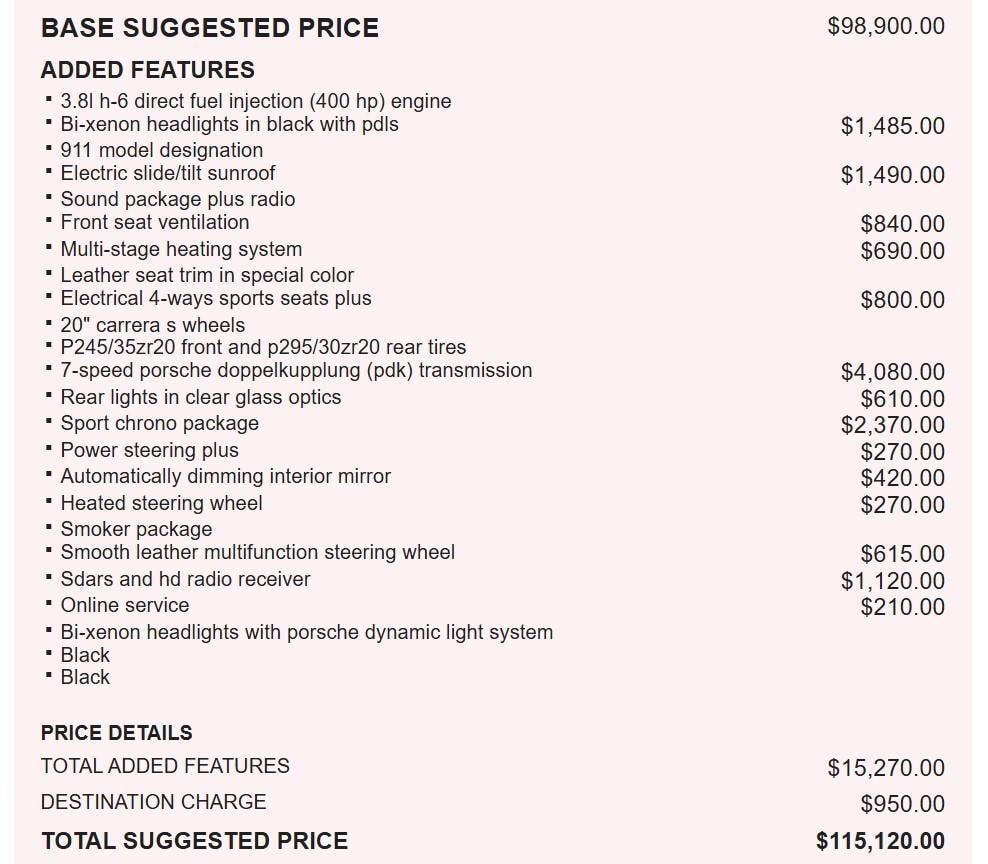Click the Multi-stage heating system line

[181, 249]
